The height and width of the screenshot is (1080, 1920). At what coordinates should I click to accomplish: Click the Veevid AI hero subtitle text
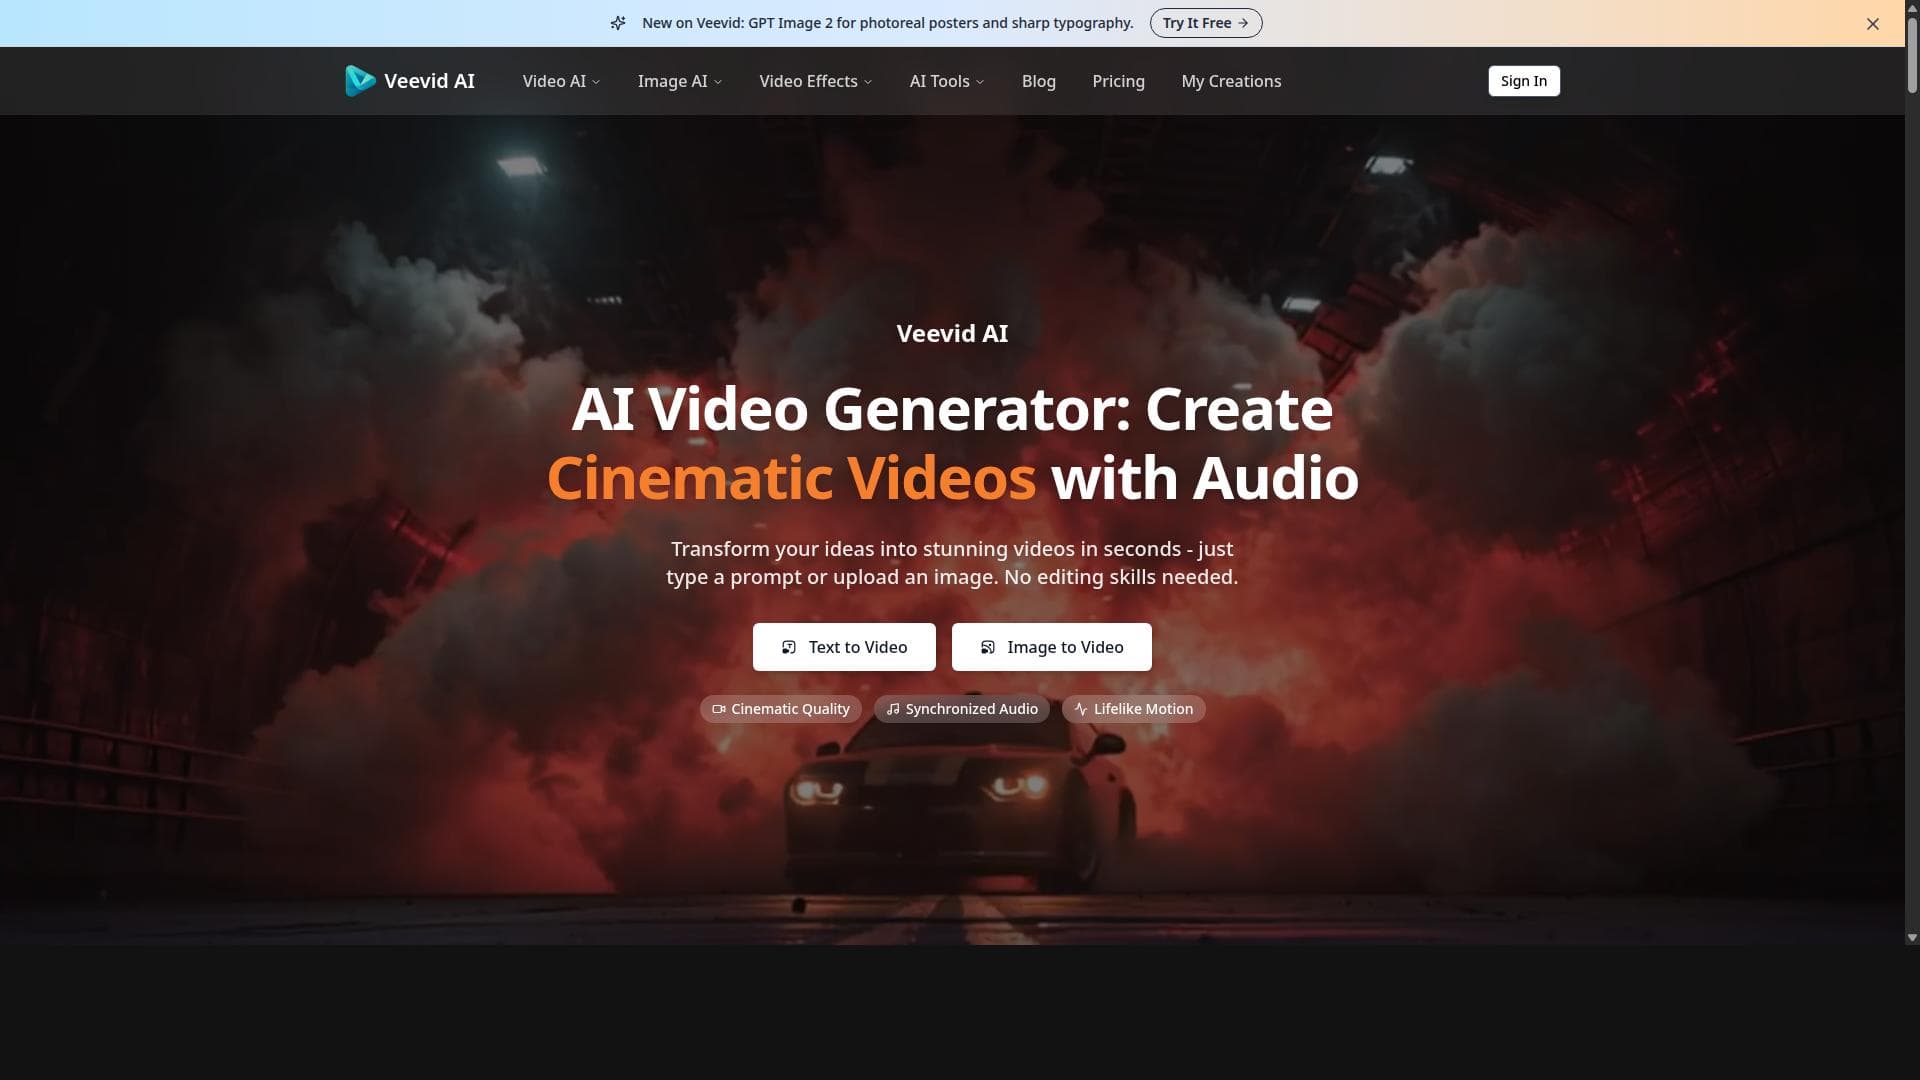[952, 334]
